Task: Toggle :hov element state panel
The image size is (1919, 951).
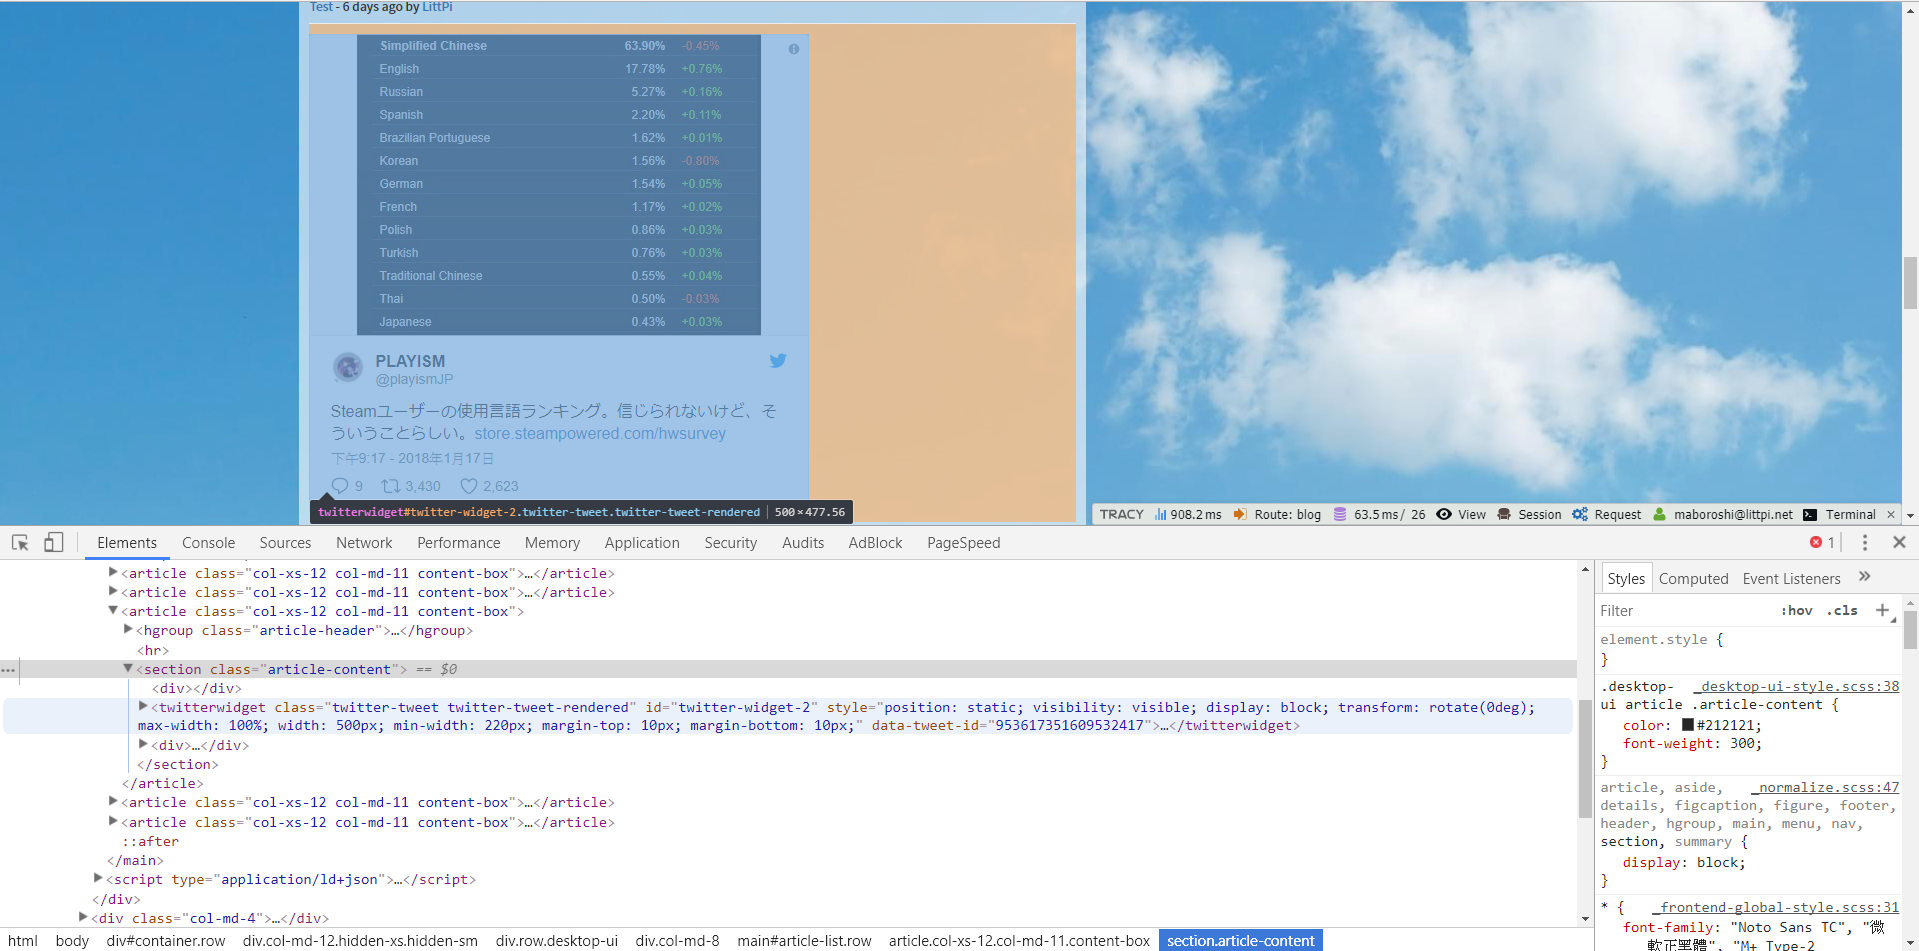Action: coord(1796,610)
